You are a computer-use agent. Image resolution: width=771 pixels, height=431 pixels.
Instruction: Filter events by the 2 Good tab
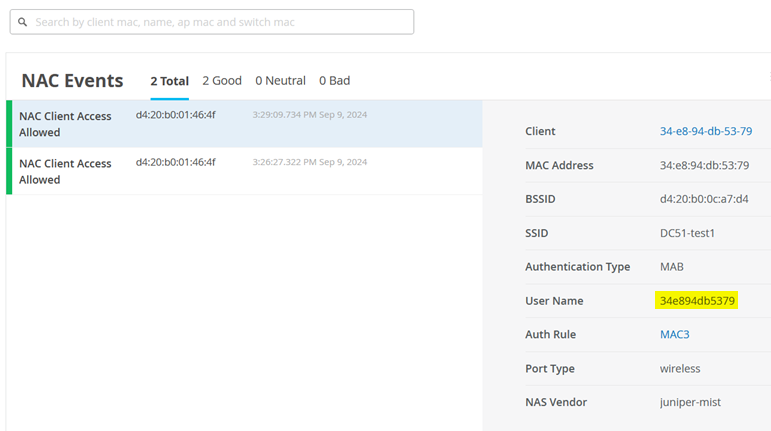pos(222,81)
